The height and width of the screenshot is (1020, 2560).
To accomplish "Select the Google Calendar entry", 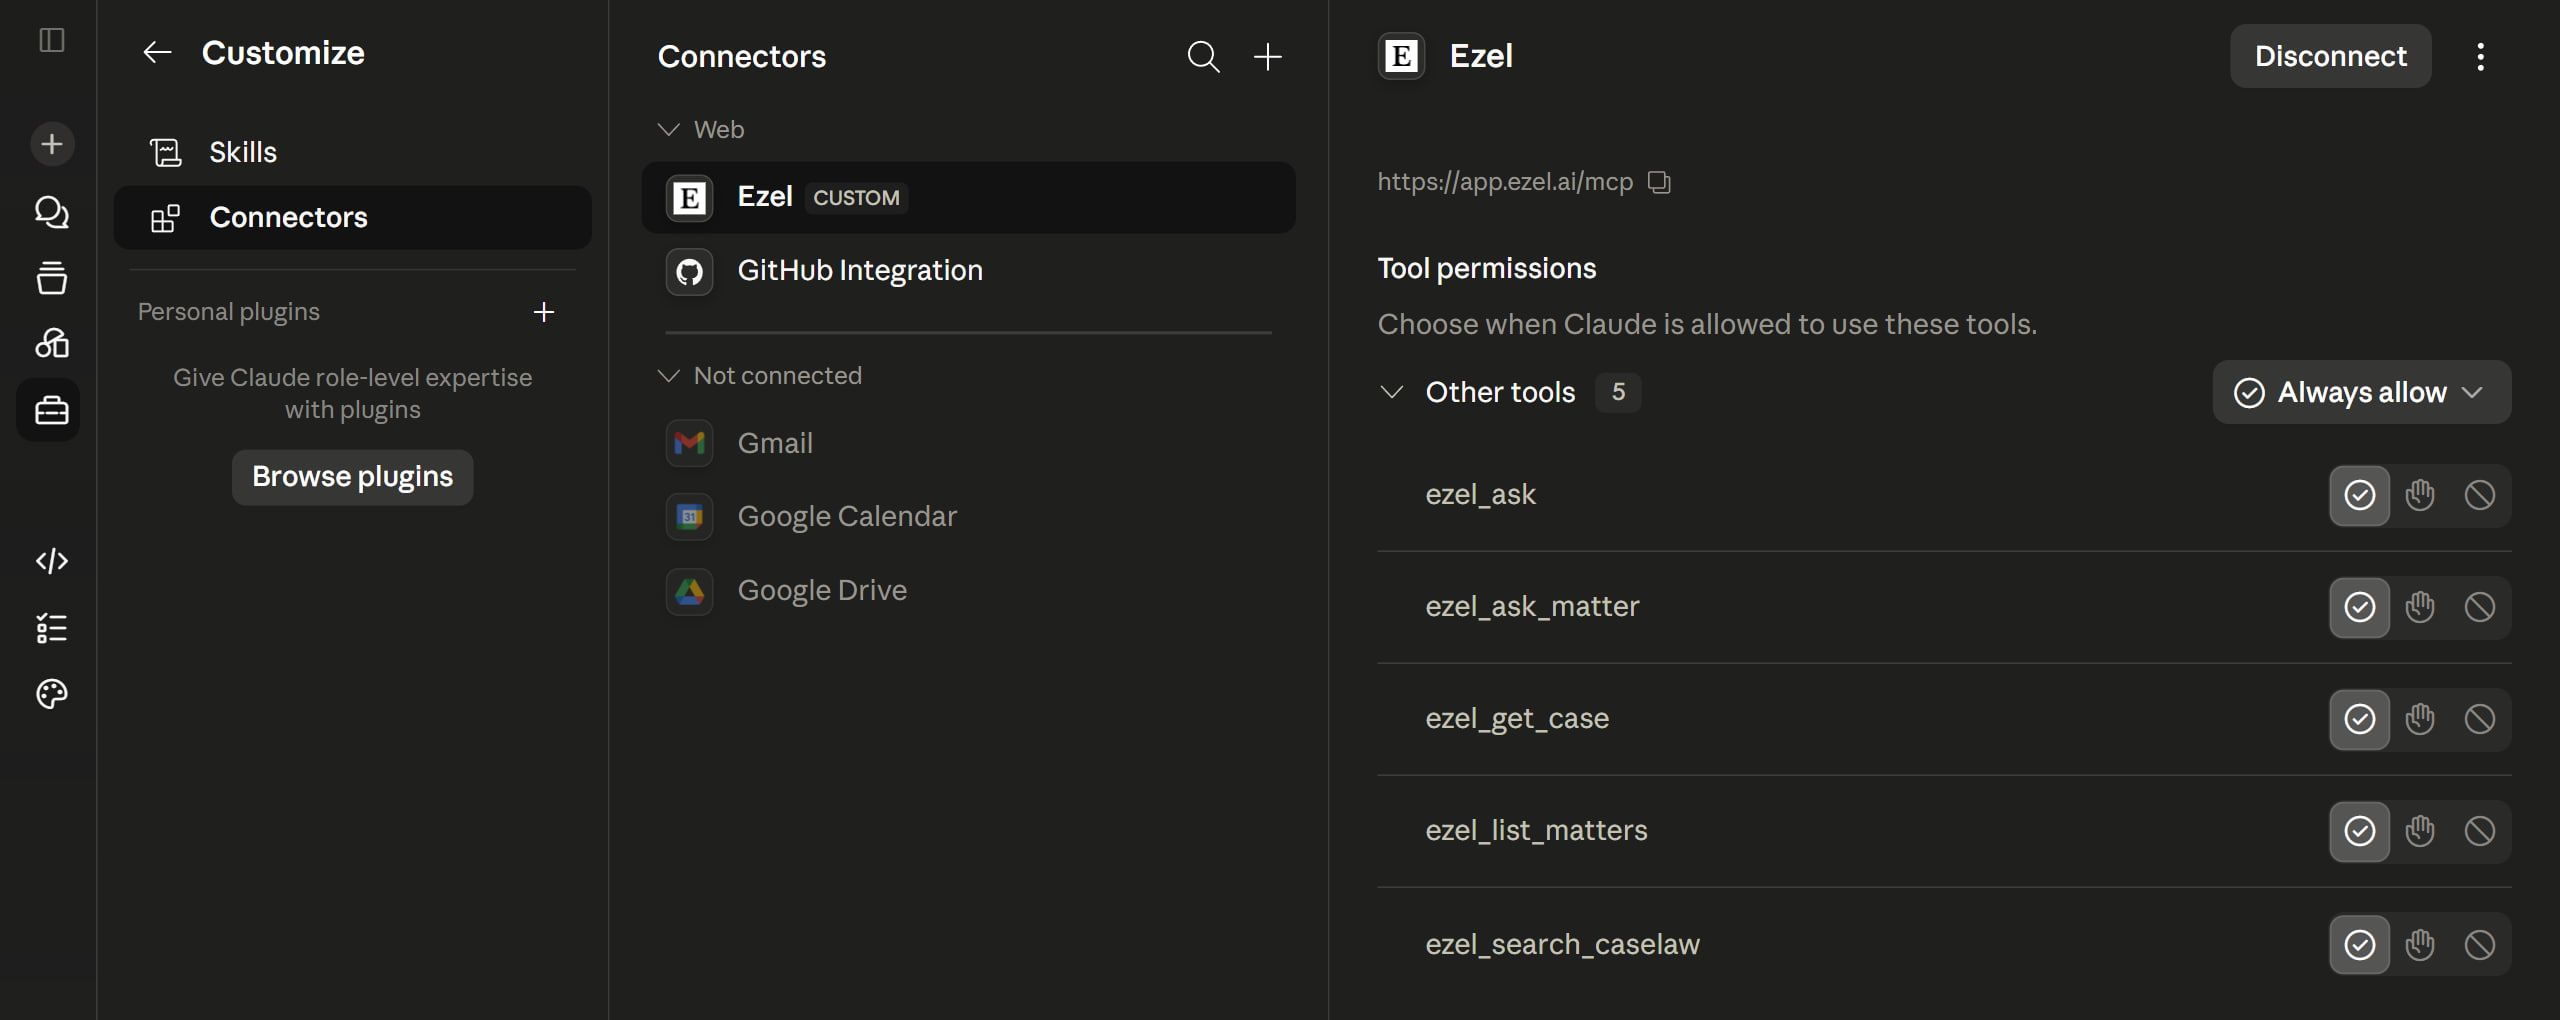I will pos(968,517).
